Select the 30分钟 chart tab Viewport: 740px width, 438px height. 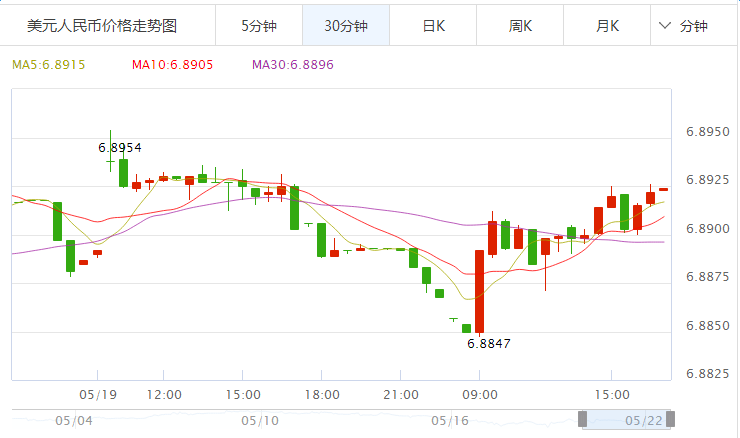tap(346, 25)
